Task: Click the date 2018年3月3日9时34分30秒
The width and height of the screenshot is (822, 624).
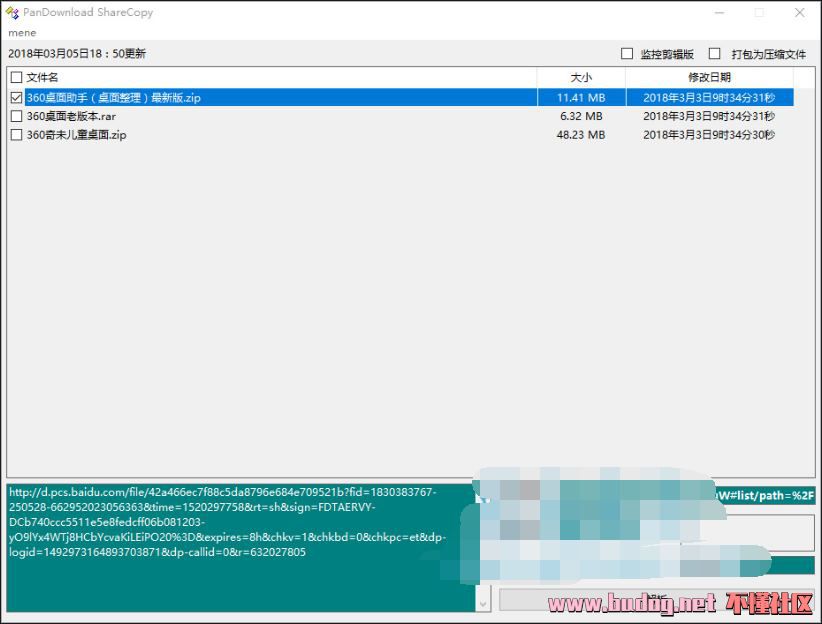Action: tap(709, 135)
